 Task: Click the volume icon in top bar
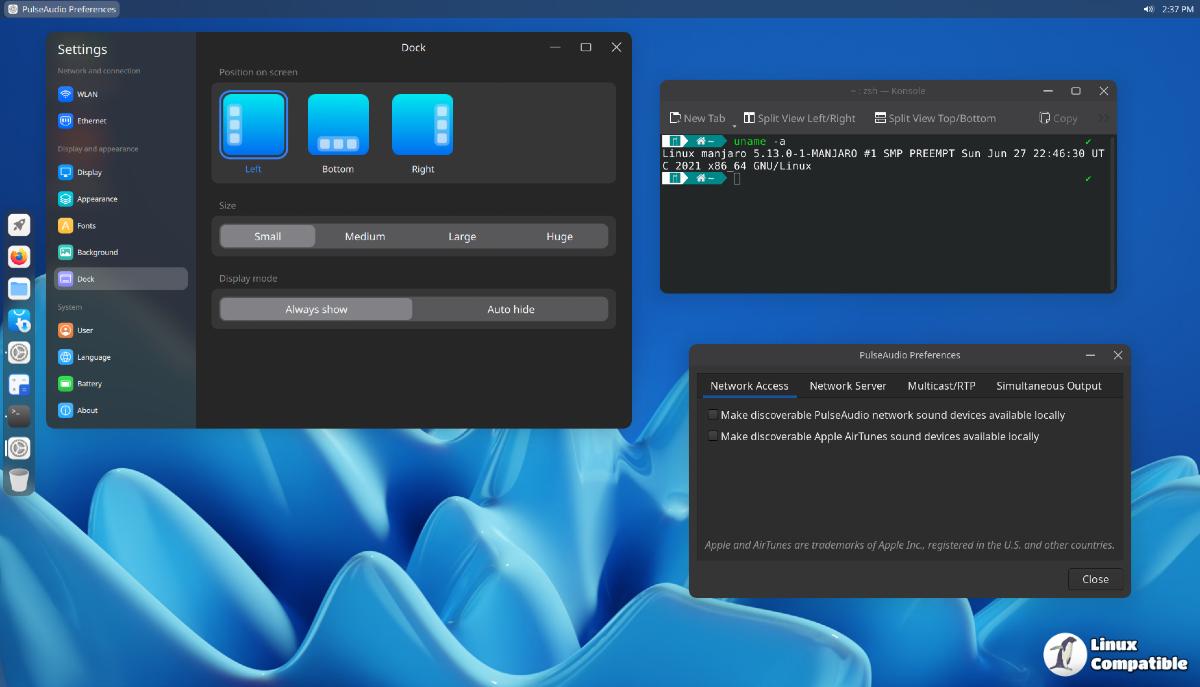(1148, 9)
